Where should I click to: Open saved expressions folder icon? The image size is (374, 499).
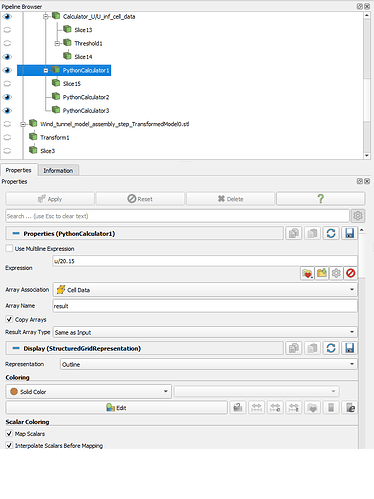tap(322, 273)
